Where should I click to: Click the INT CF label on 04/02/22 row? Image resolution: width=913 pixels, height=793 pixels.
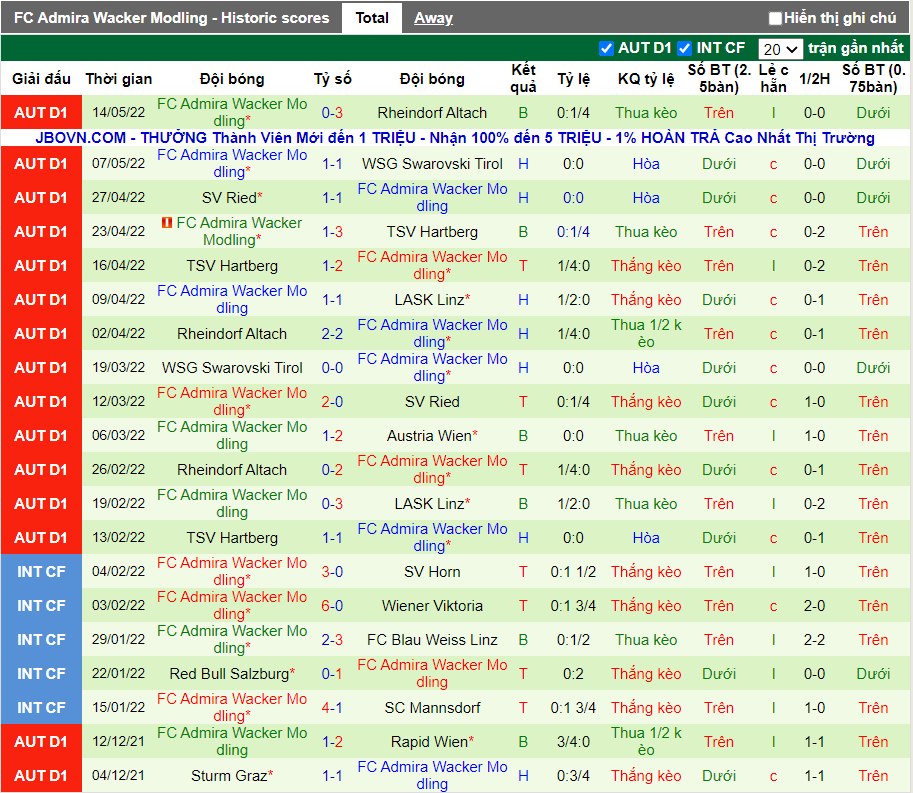coord(41,572)
